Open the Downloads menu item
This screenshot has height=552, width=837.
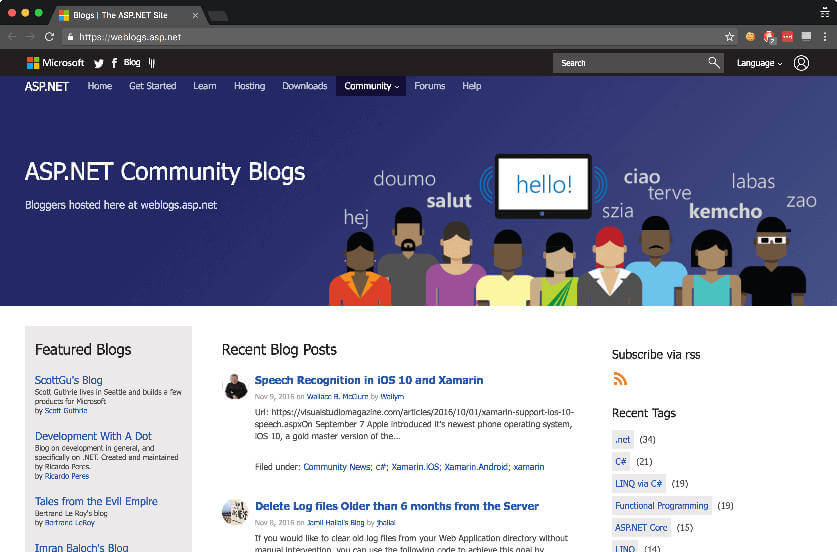[x=305, y=86]
